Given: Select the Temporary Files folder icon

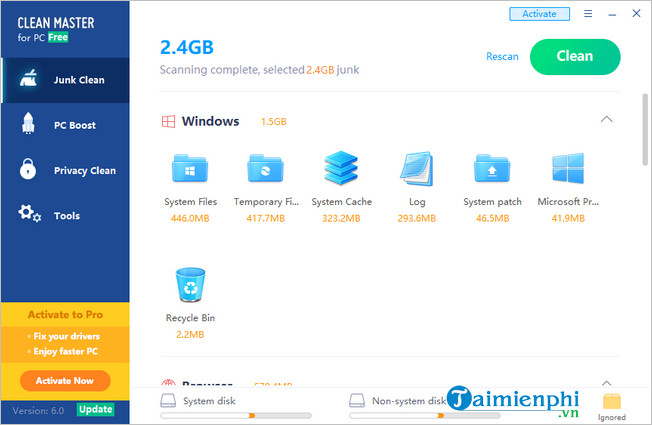Looking at the screenshot, I should point(265,168).
